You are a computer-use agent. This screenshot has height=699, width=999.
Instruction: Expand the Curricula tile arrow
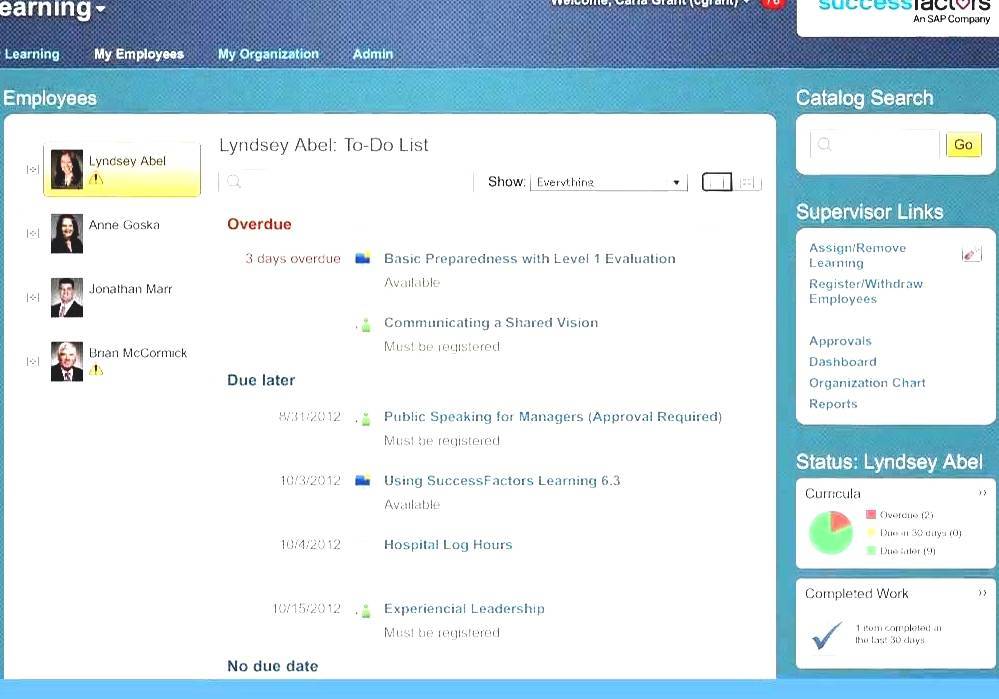982,493
